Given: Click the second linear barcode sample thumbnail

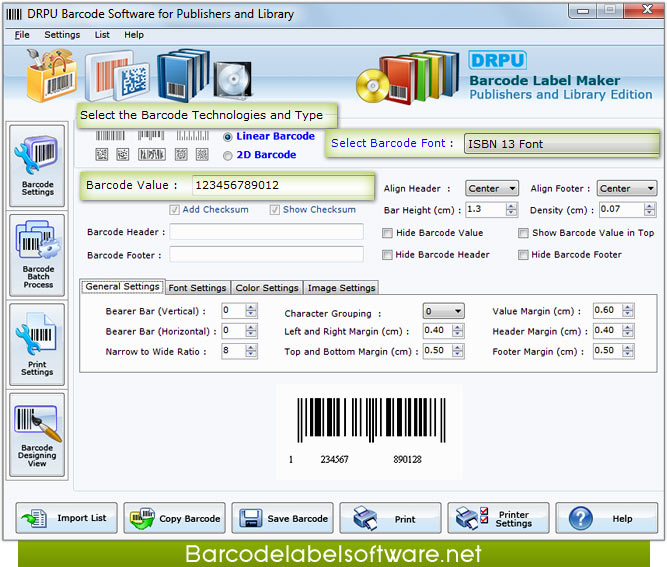Looking at the screenshot, I should pyautogui.click(x=151, y=136).
